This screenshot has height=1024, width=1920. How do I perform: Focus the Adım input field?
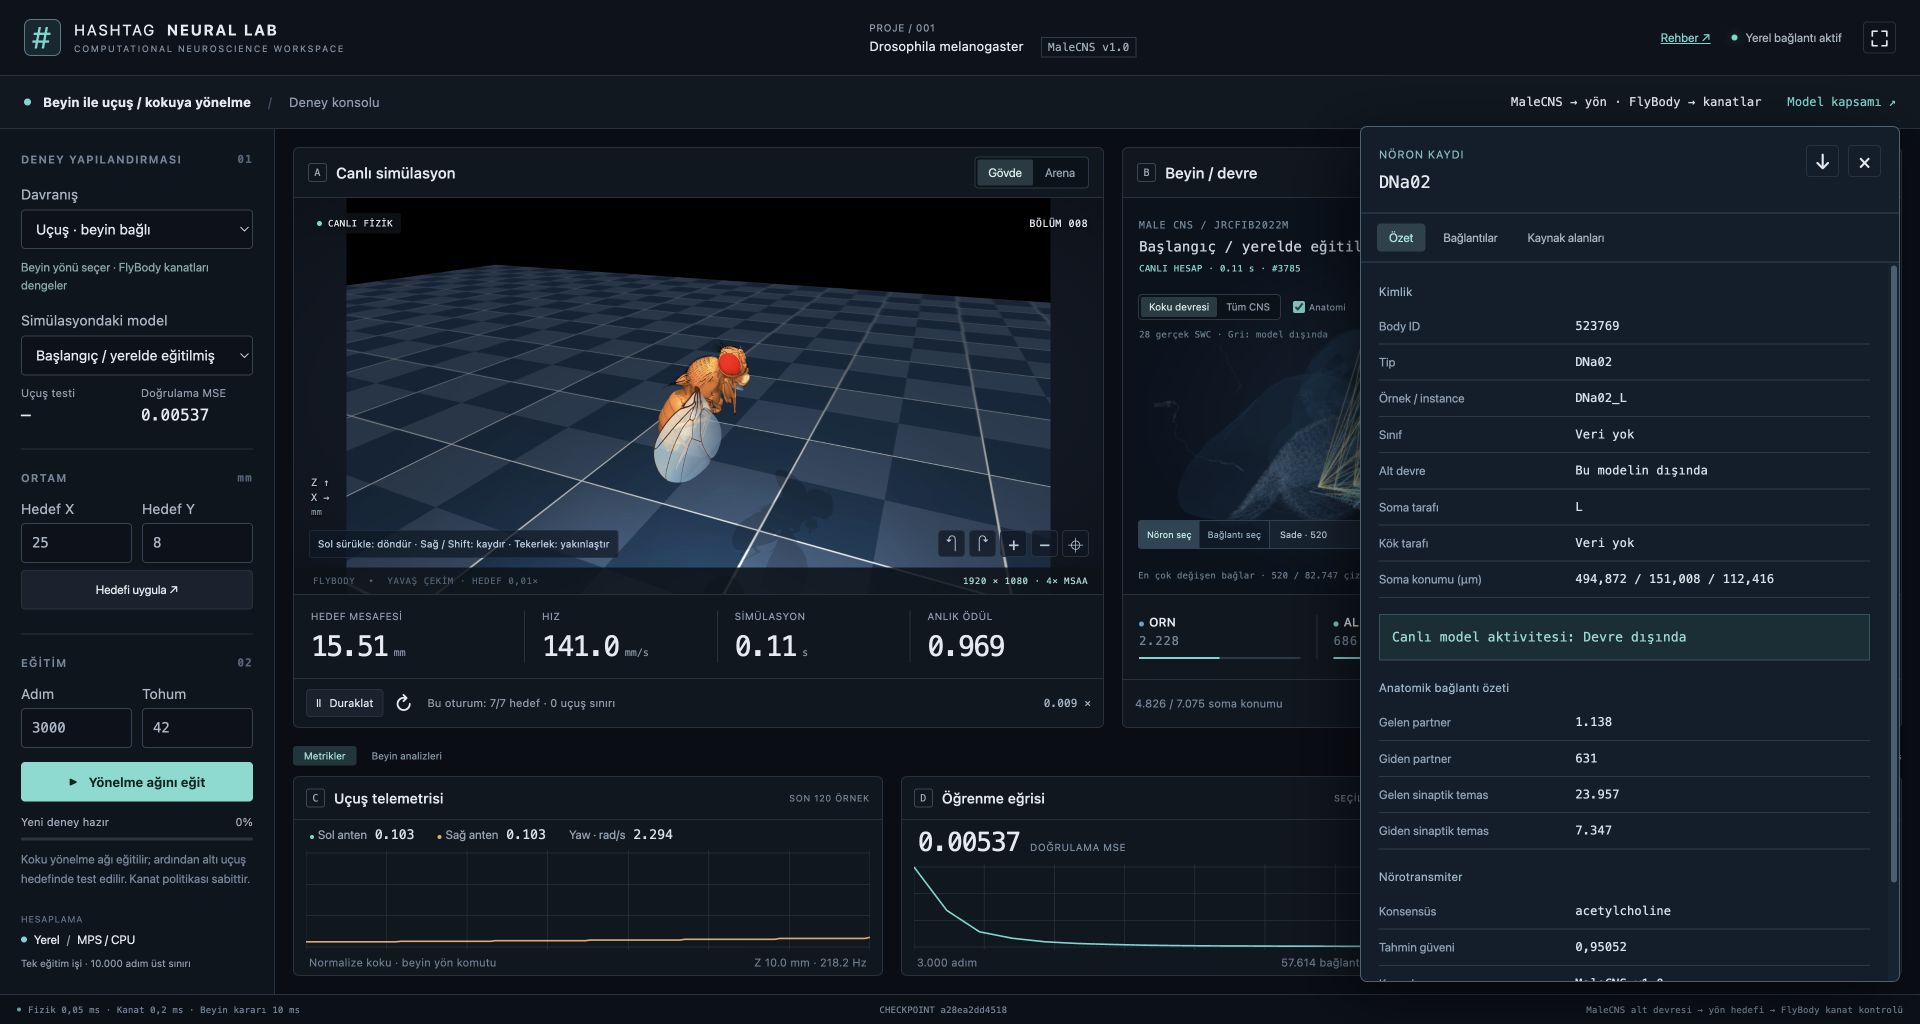(x=76, y=728)
